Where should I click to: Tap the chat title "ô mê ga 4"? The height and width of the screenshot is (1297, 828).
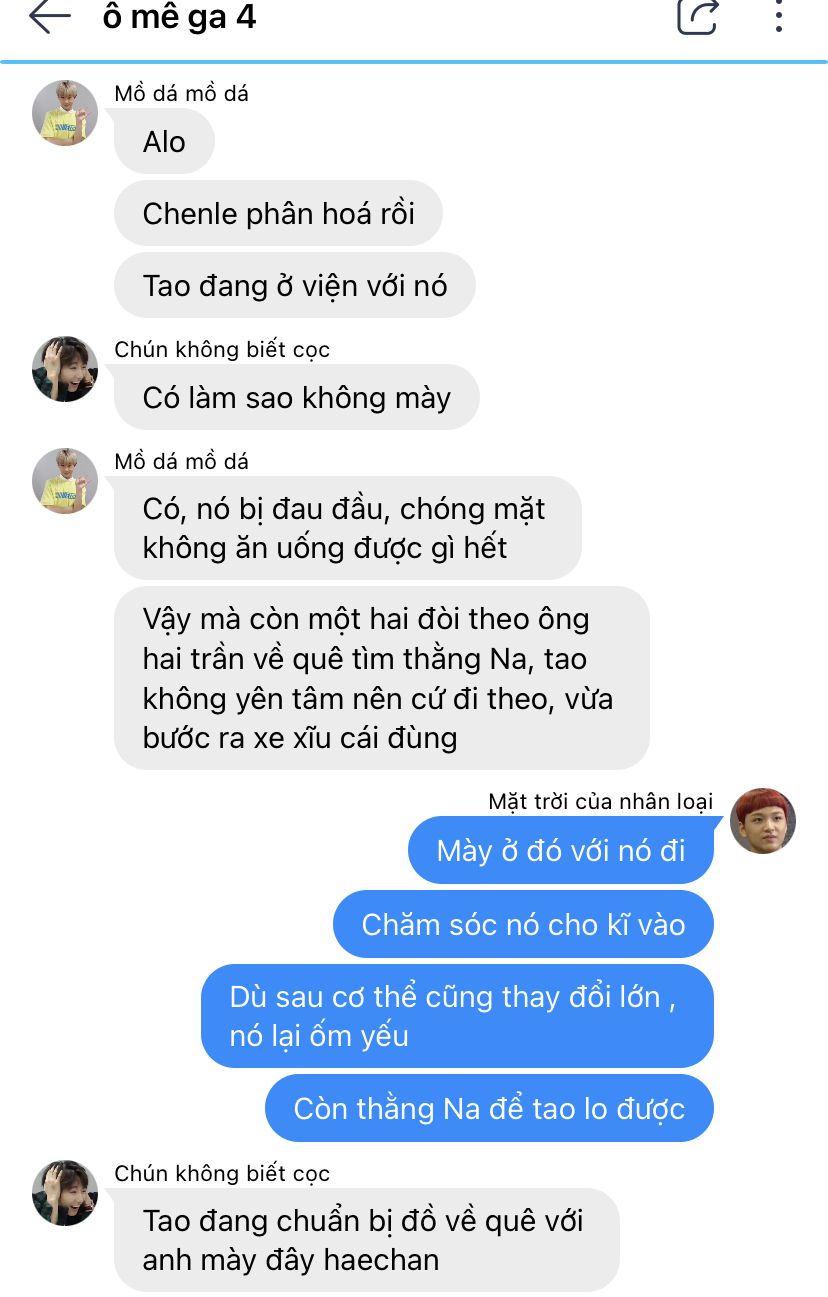[179, 17]
